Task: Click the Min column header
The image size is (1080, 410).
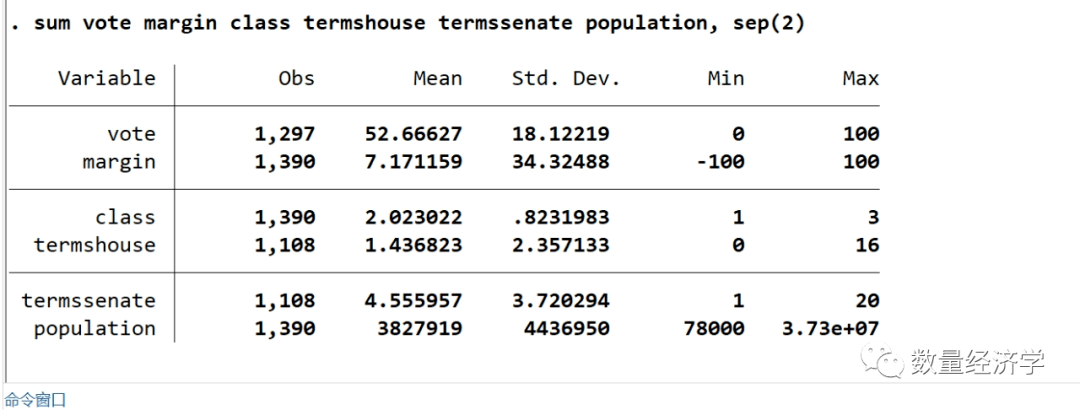Action: (725, 78)
